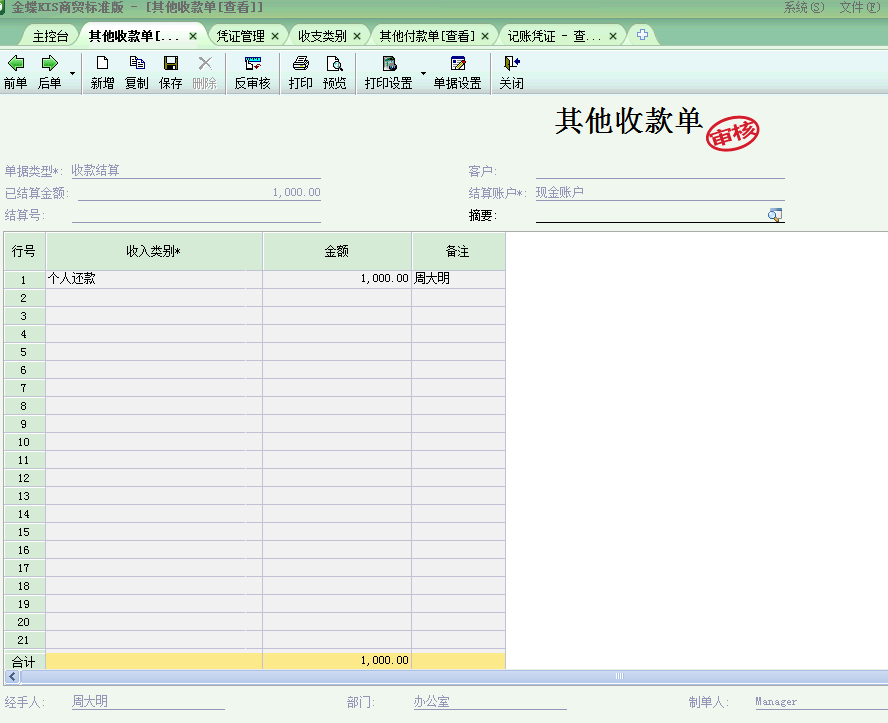This screenshot has height=723, width=888.
Task: Select the 1,000.00 amount in row 1
Action: point(337,279)
